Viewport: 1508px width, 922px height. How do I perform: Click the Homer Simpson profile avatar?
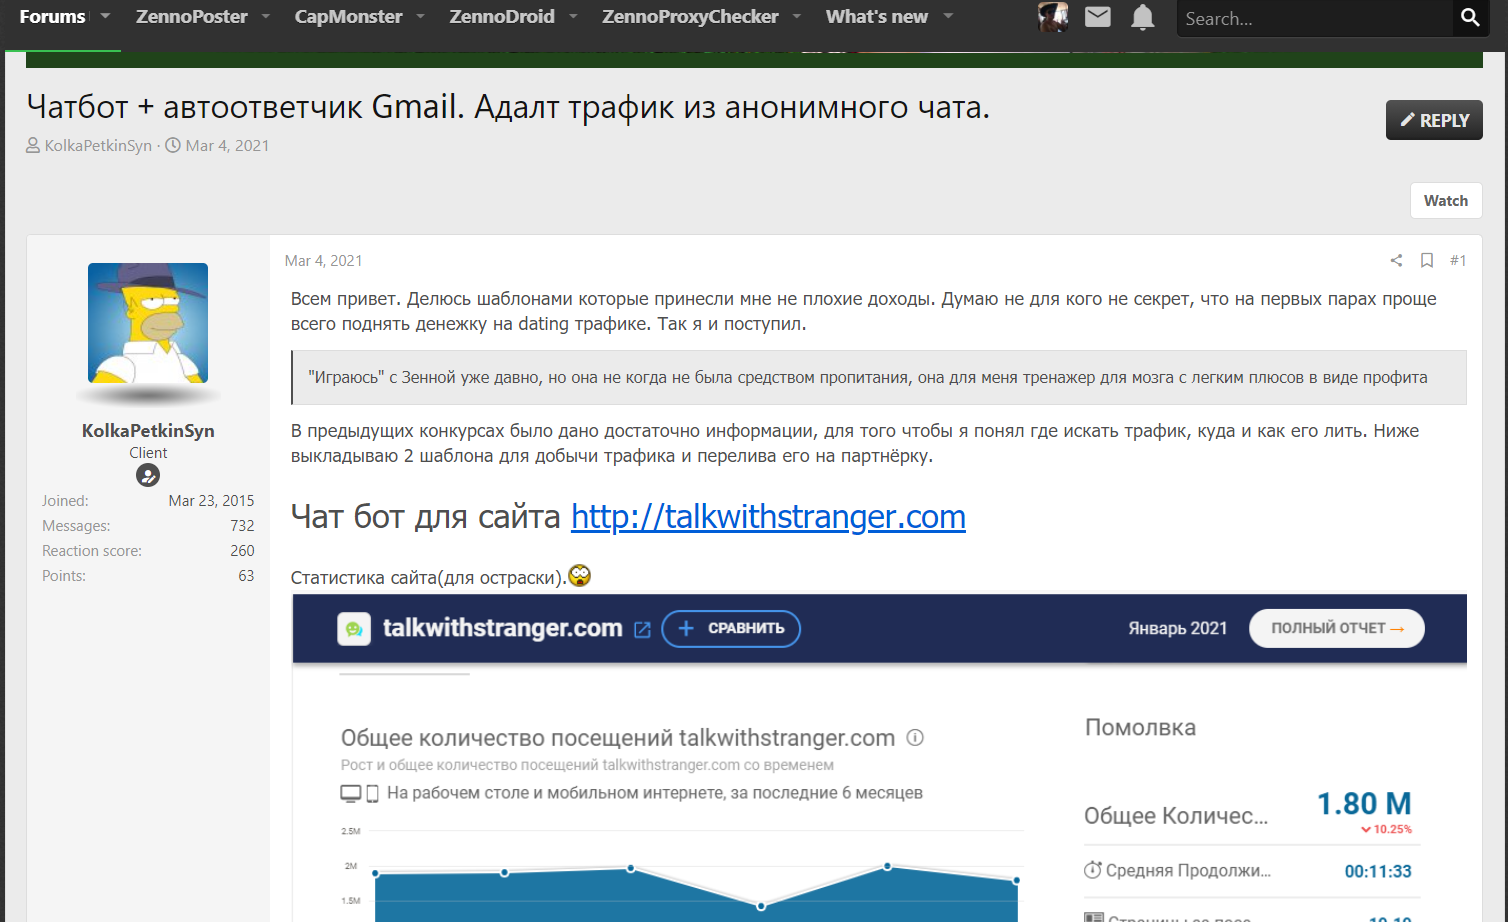148,323
